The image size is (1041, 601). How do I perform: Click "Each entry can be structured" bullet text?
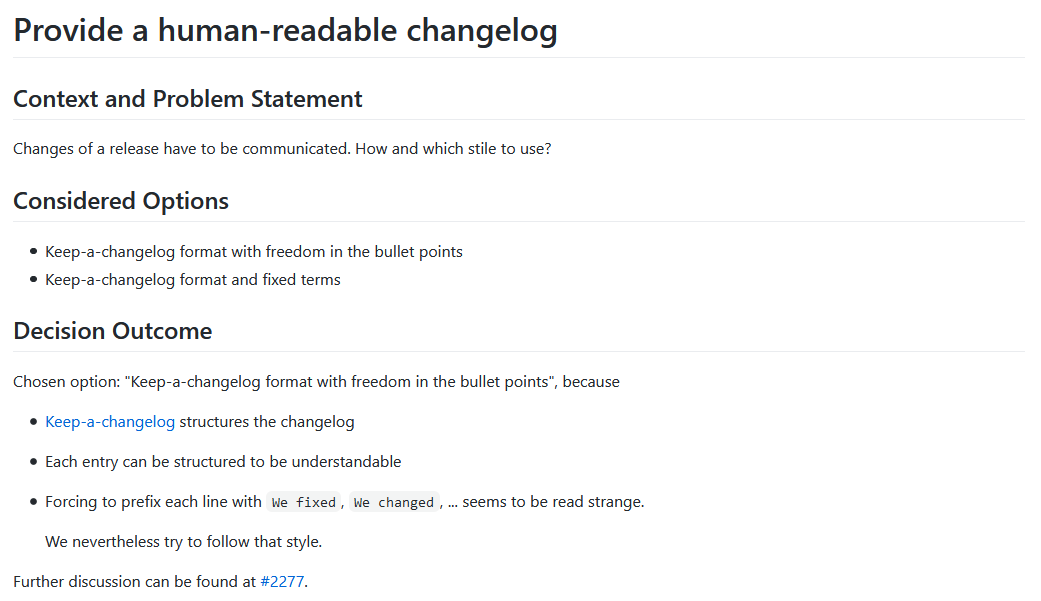coord(223,462)
